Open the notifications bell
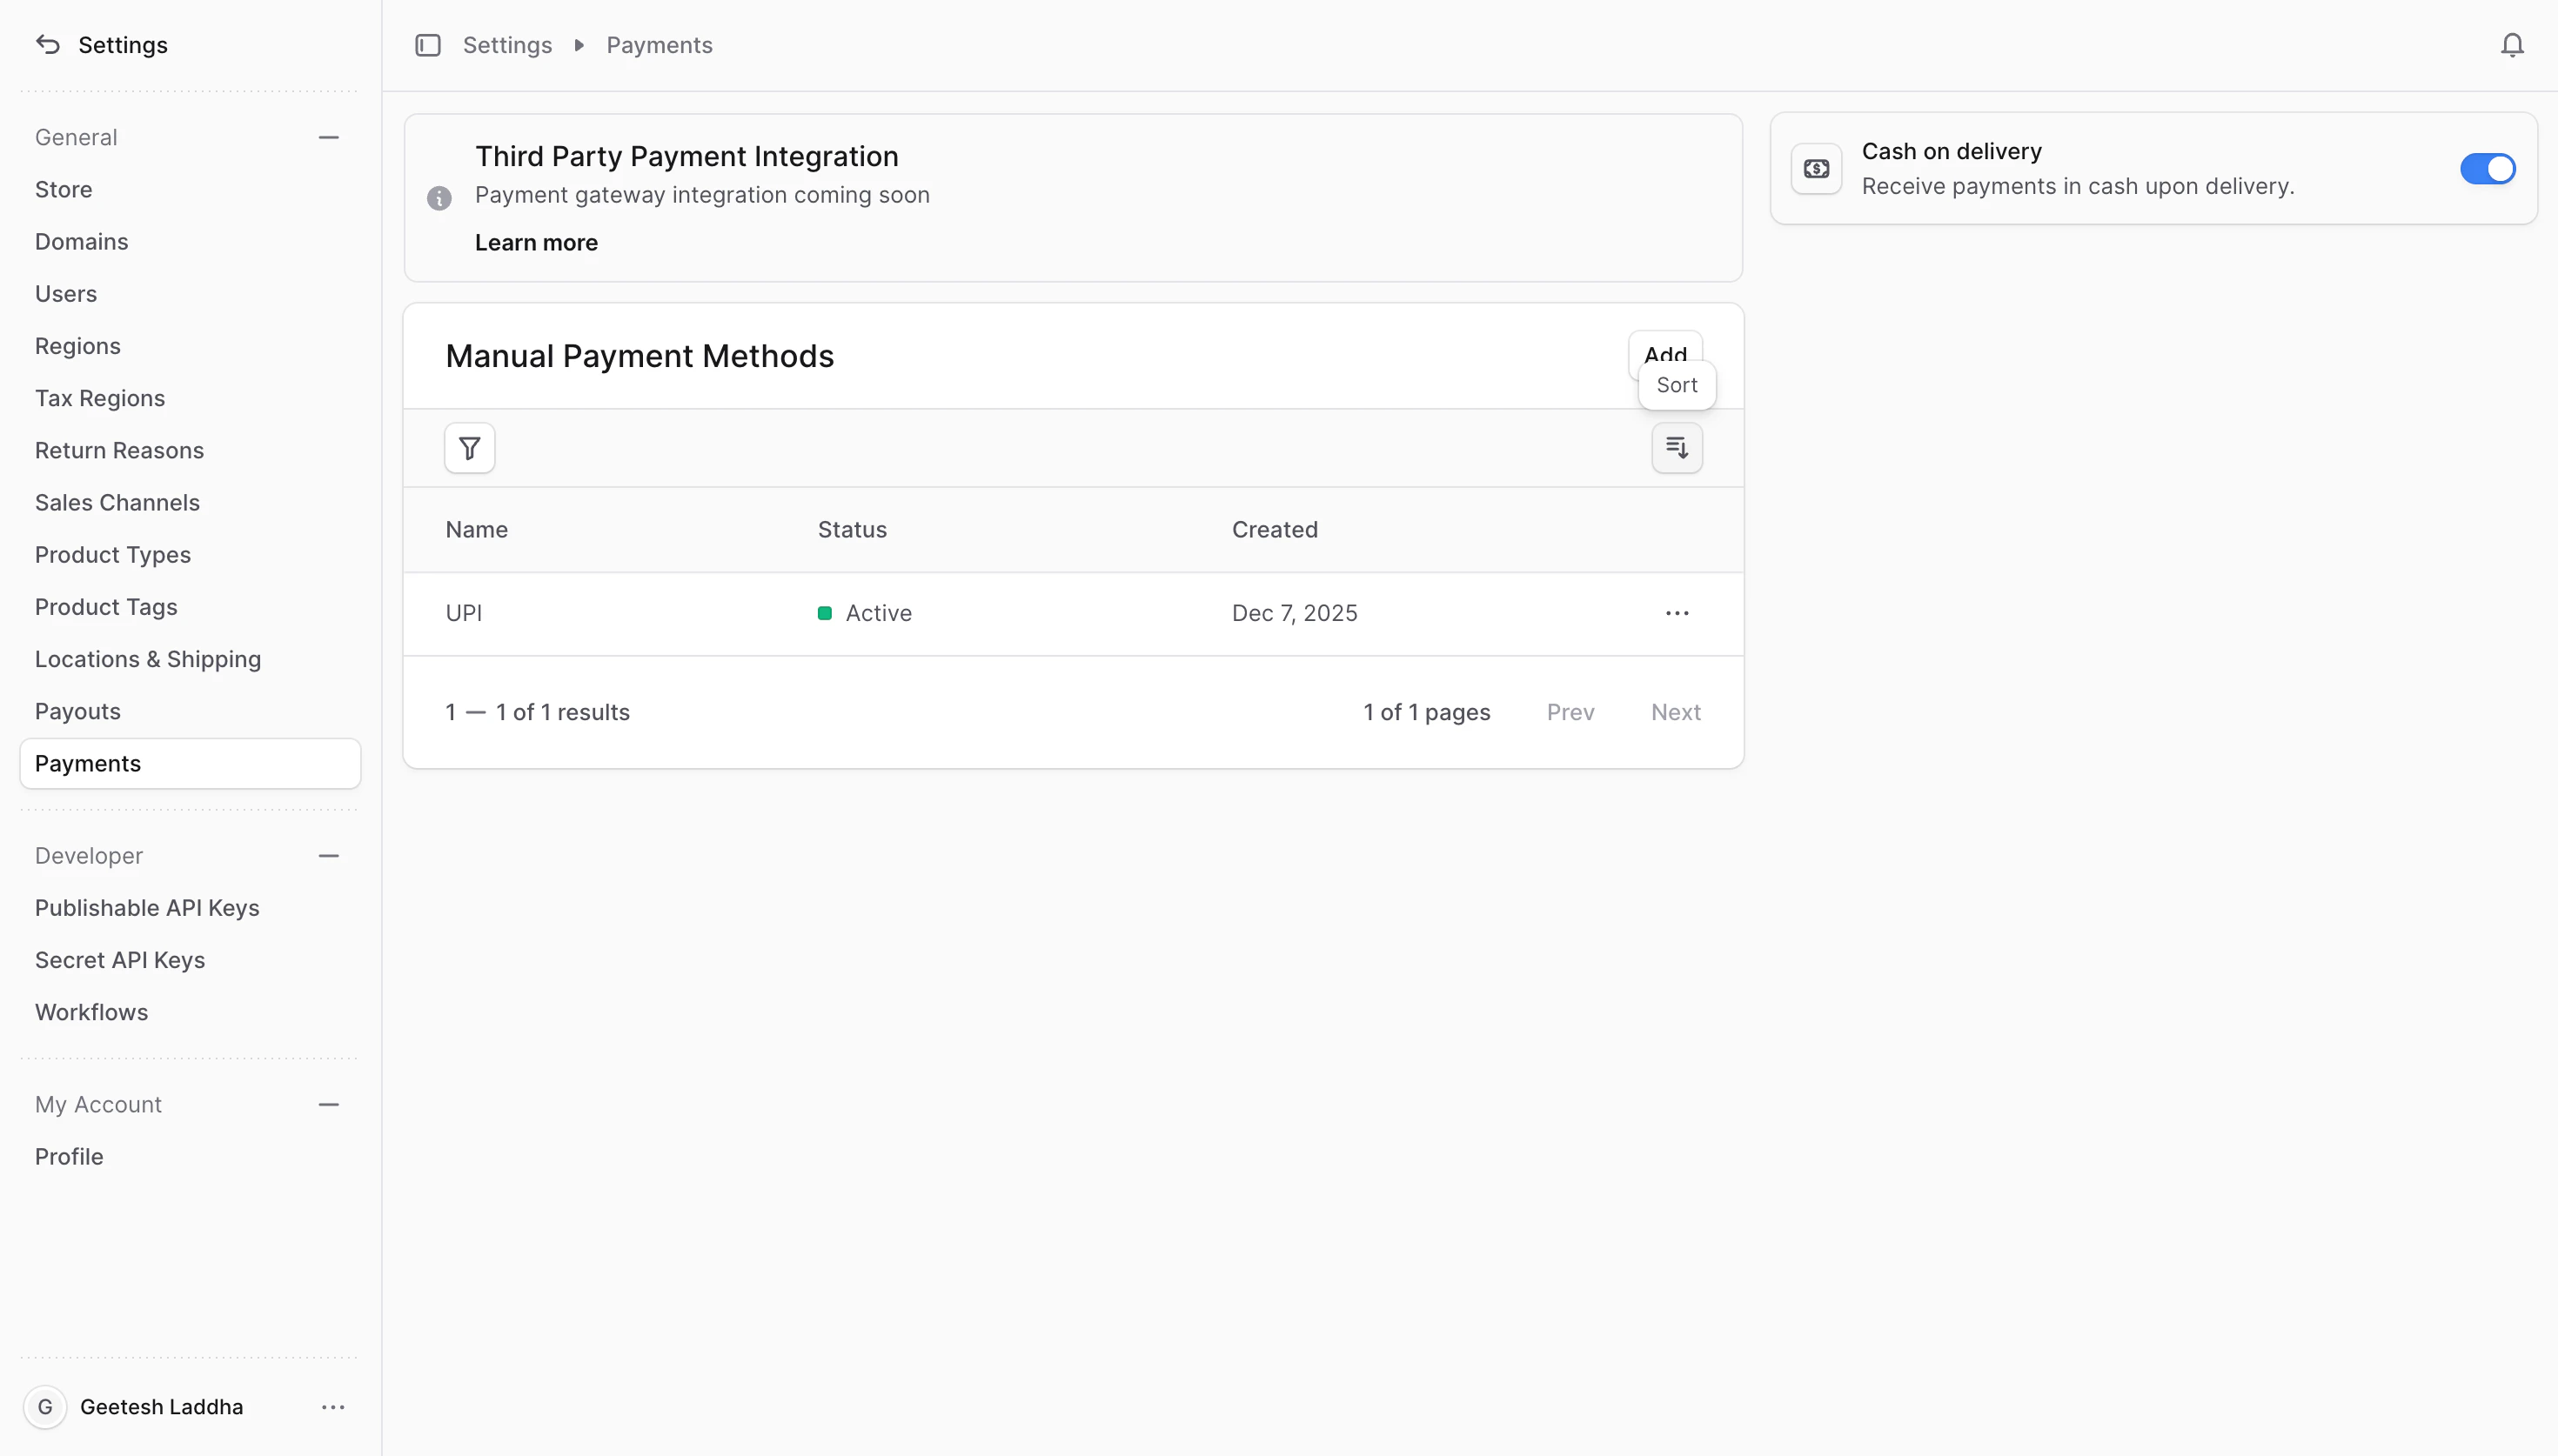This screenshot has height=1456, width=2558. point(2511,45)
